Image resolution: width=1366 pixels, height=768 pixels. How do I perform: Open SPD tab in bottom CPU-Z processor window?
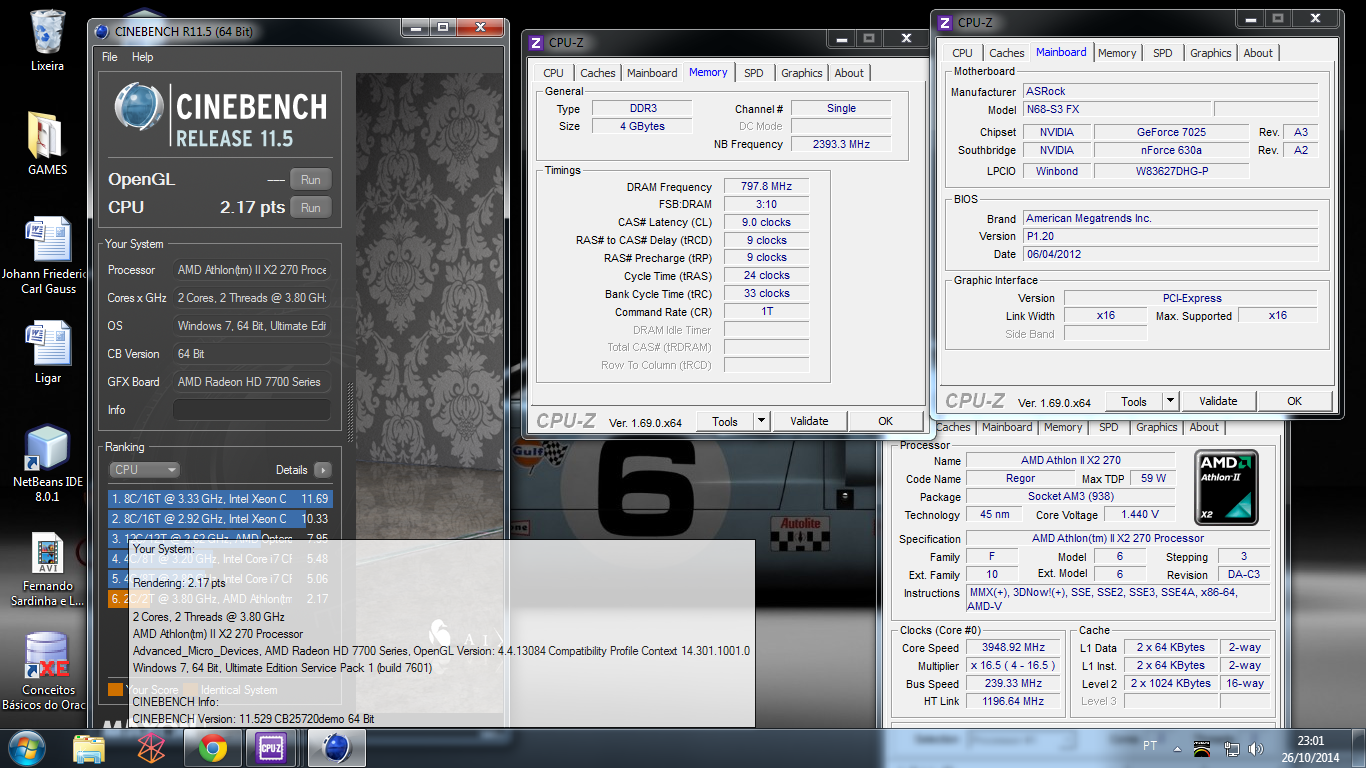[1109, 427]
